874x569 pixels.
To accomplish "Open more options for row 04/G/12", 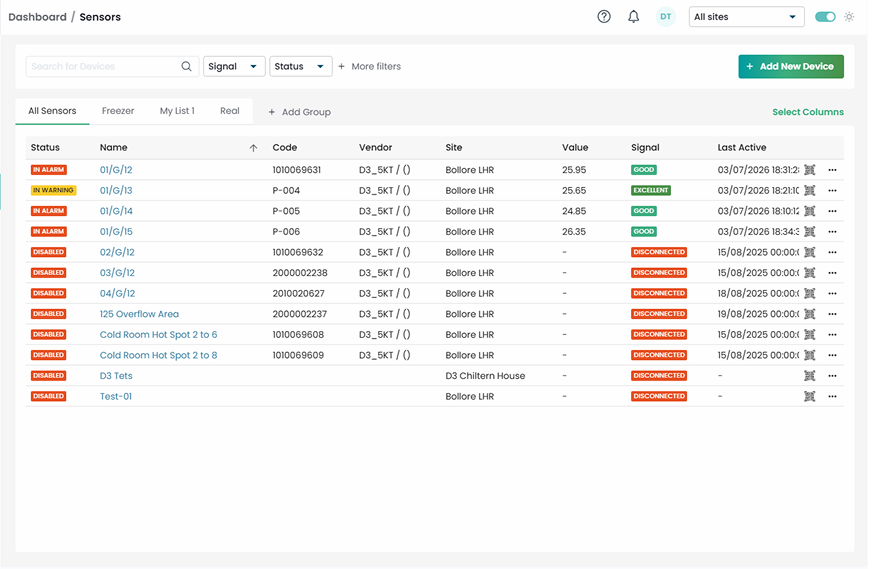I will tap(832, 294).
